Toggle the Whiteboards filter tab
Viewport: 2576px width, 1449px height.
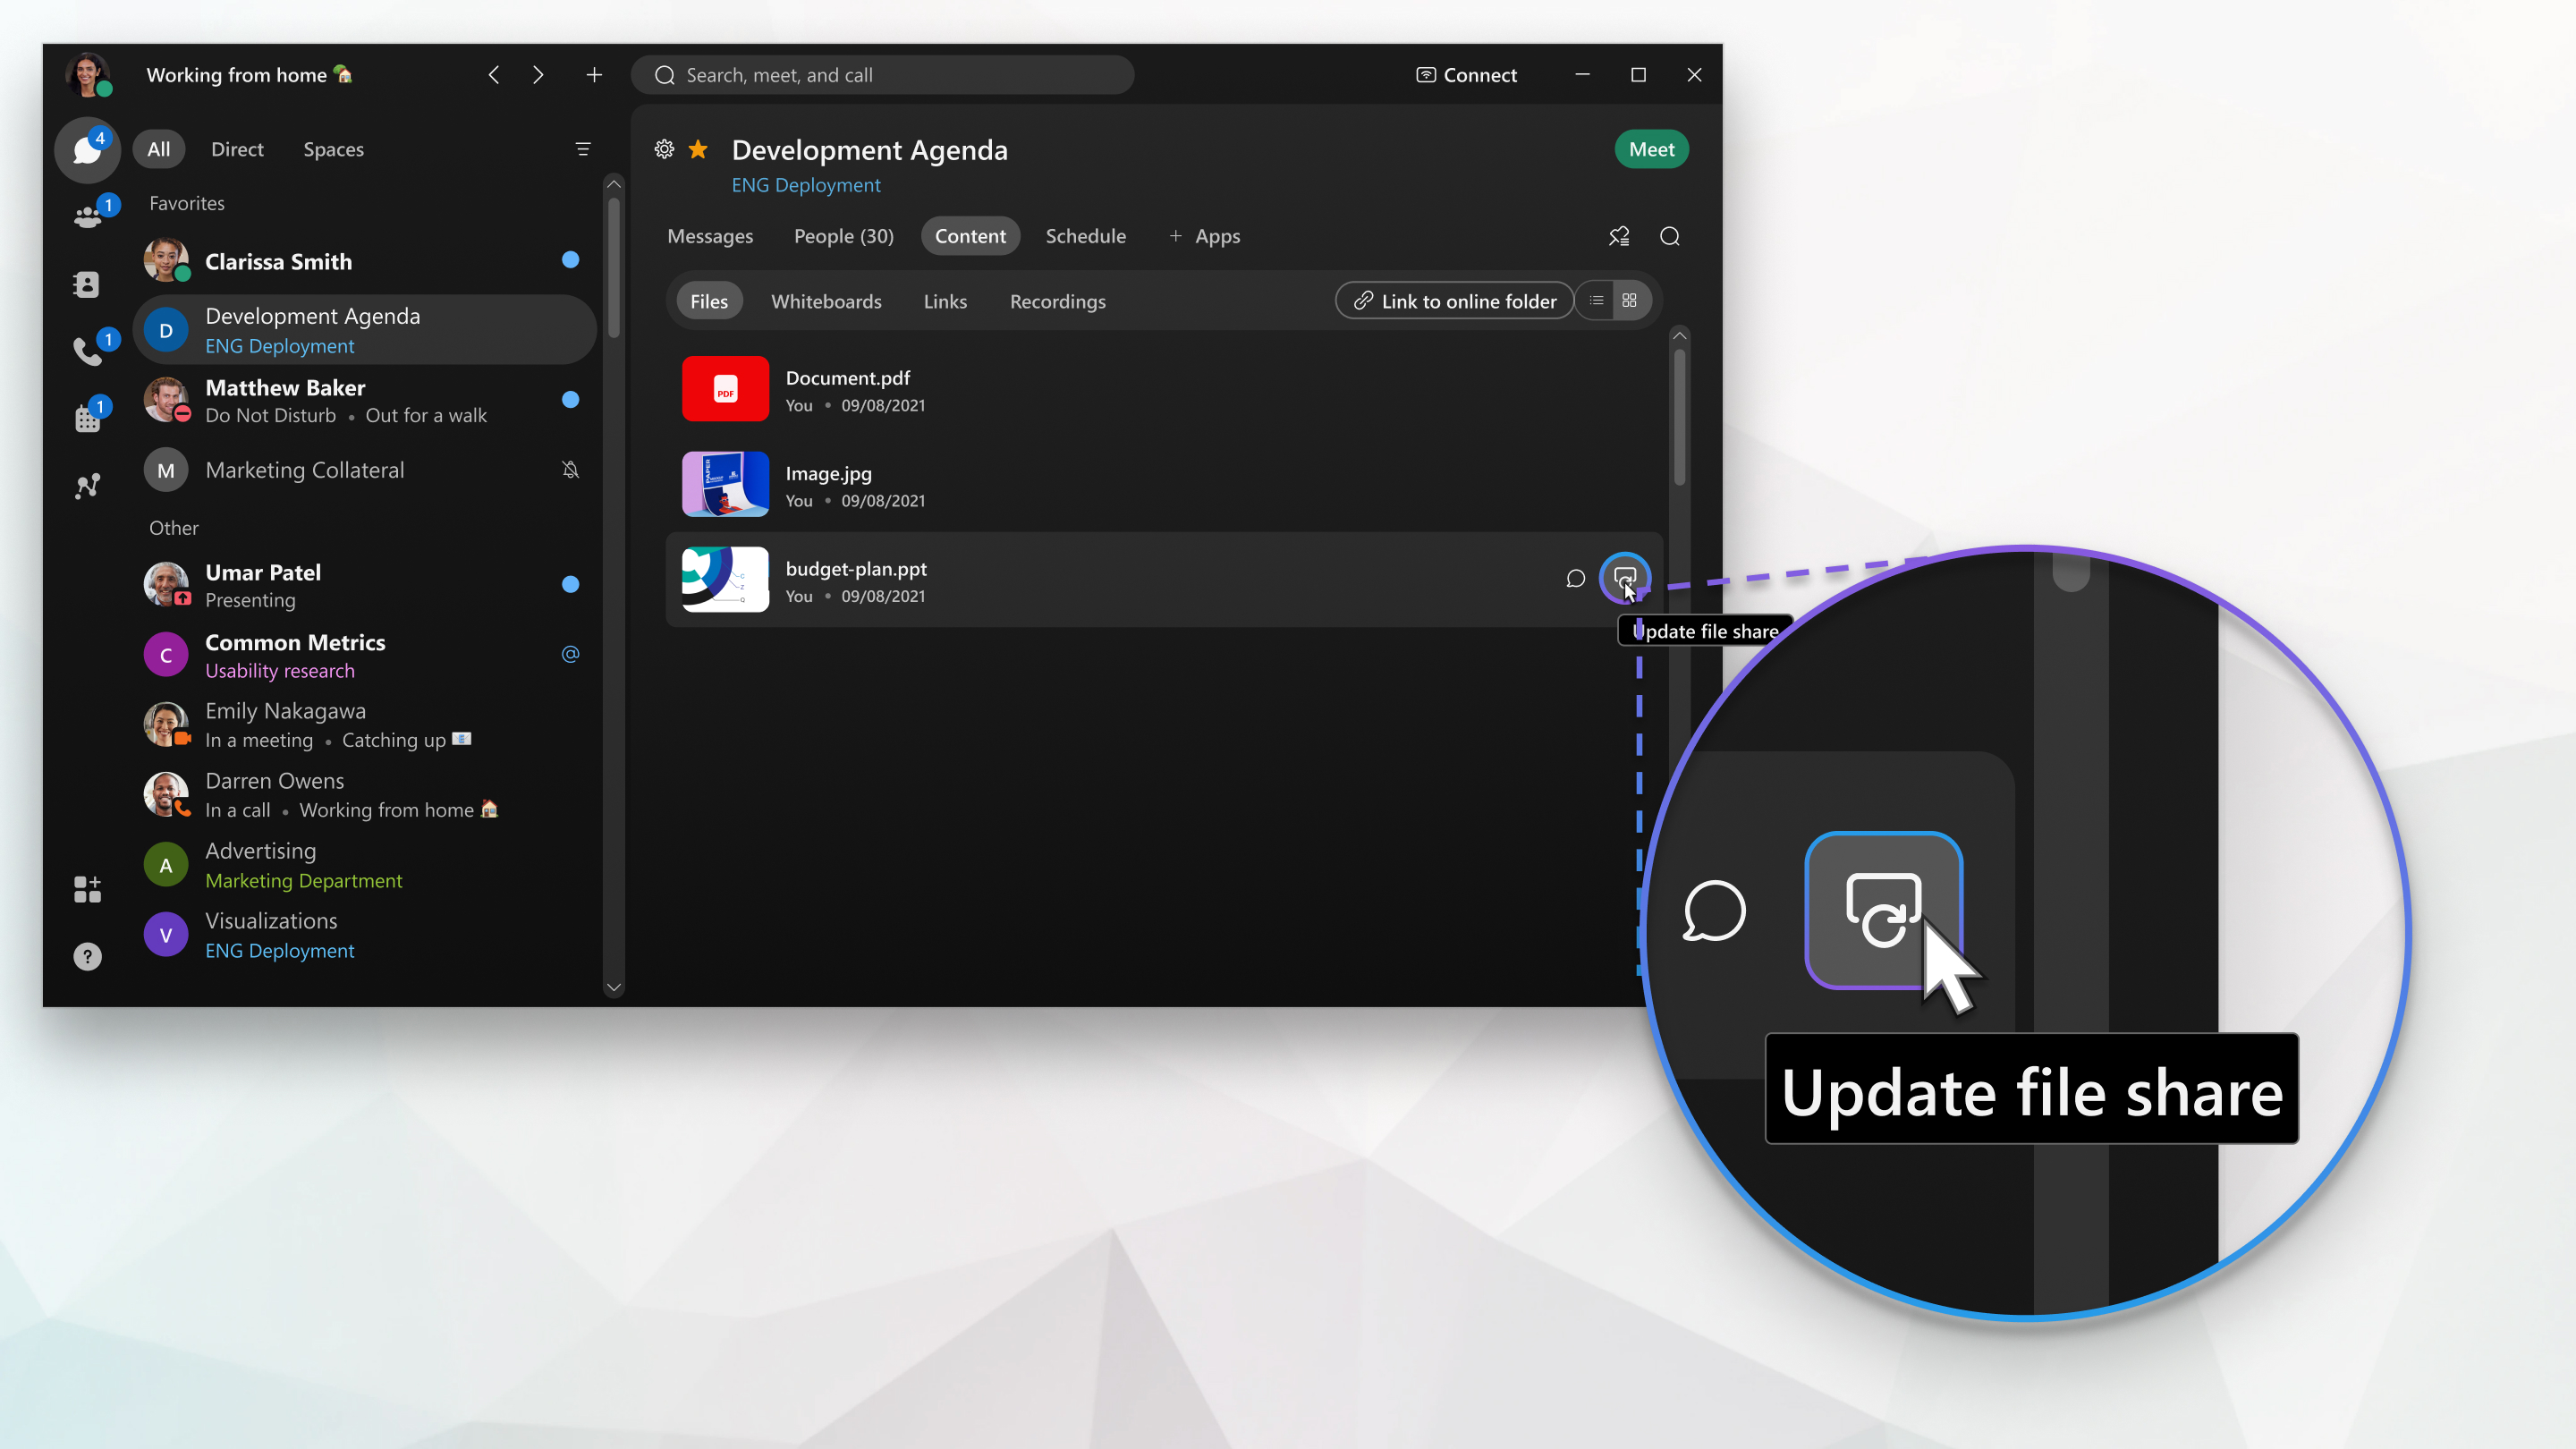coord(826,301)
